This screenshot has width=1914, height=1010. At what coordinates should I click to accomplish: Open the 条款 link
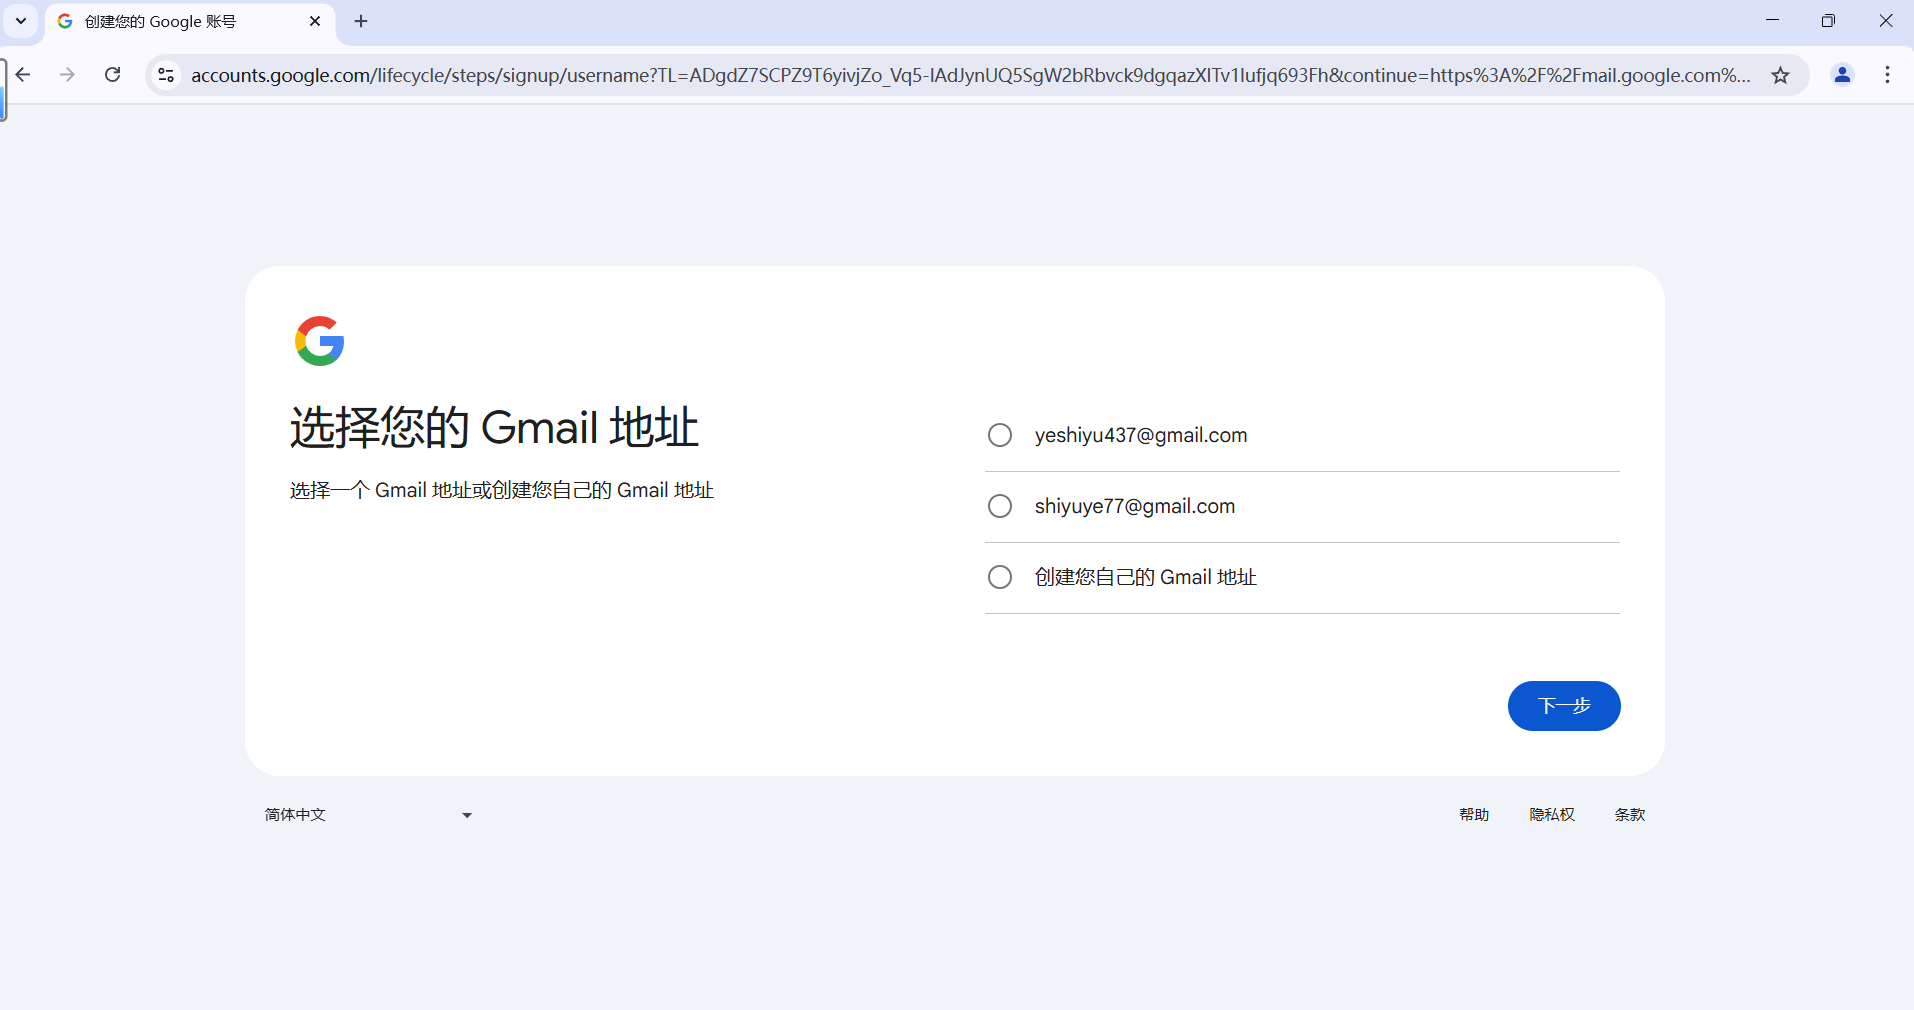[x=1630, y=815]
